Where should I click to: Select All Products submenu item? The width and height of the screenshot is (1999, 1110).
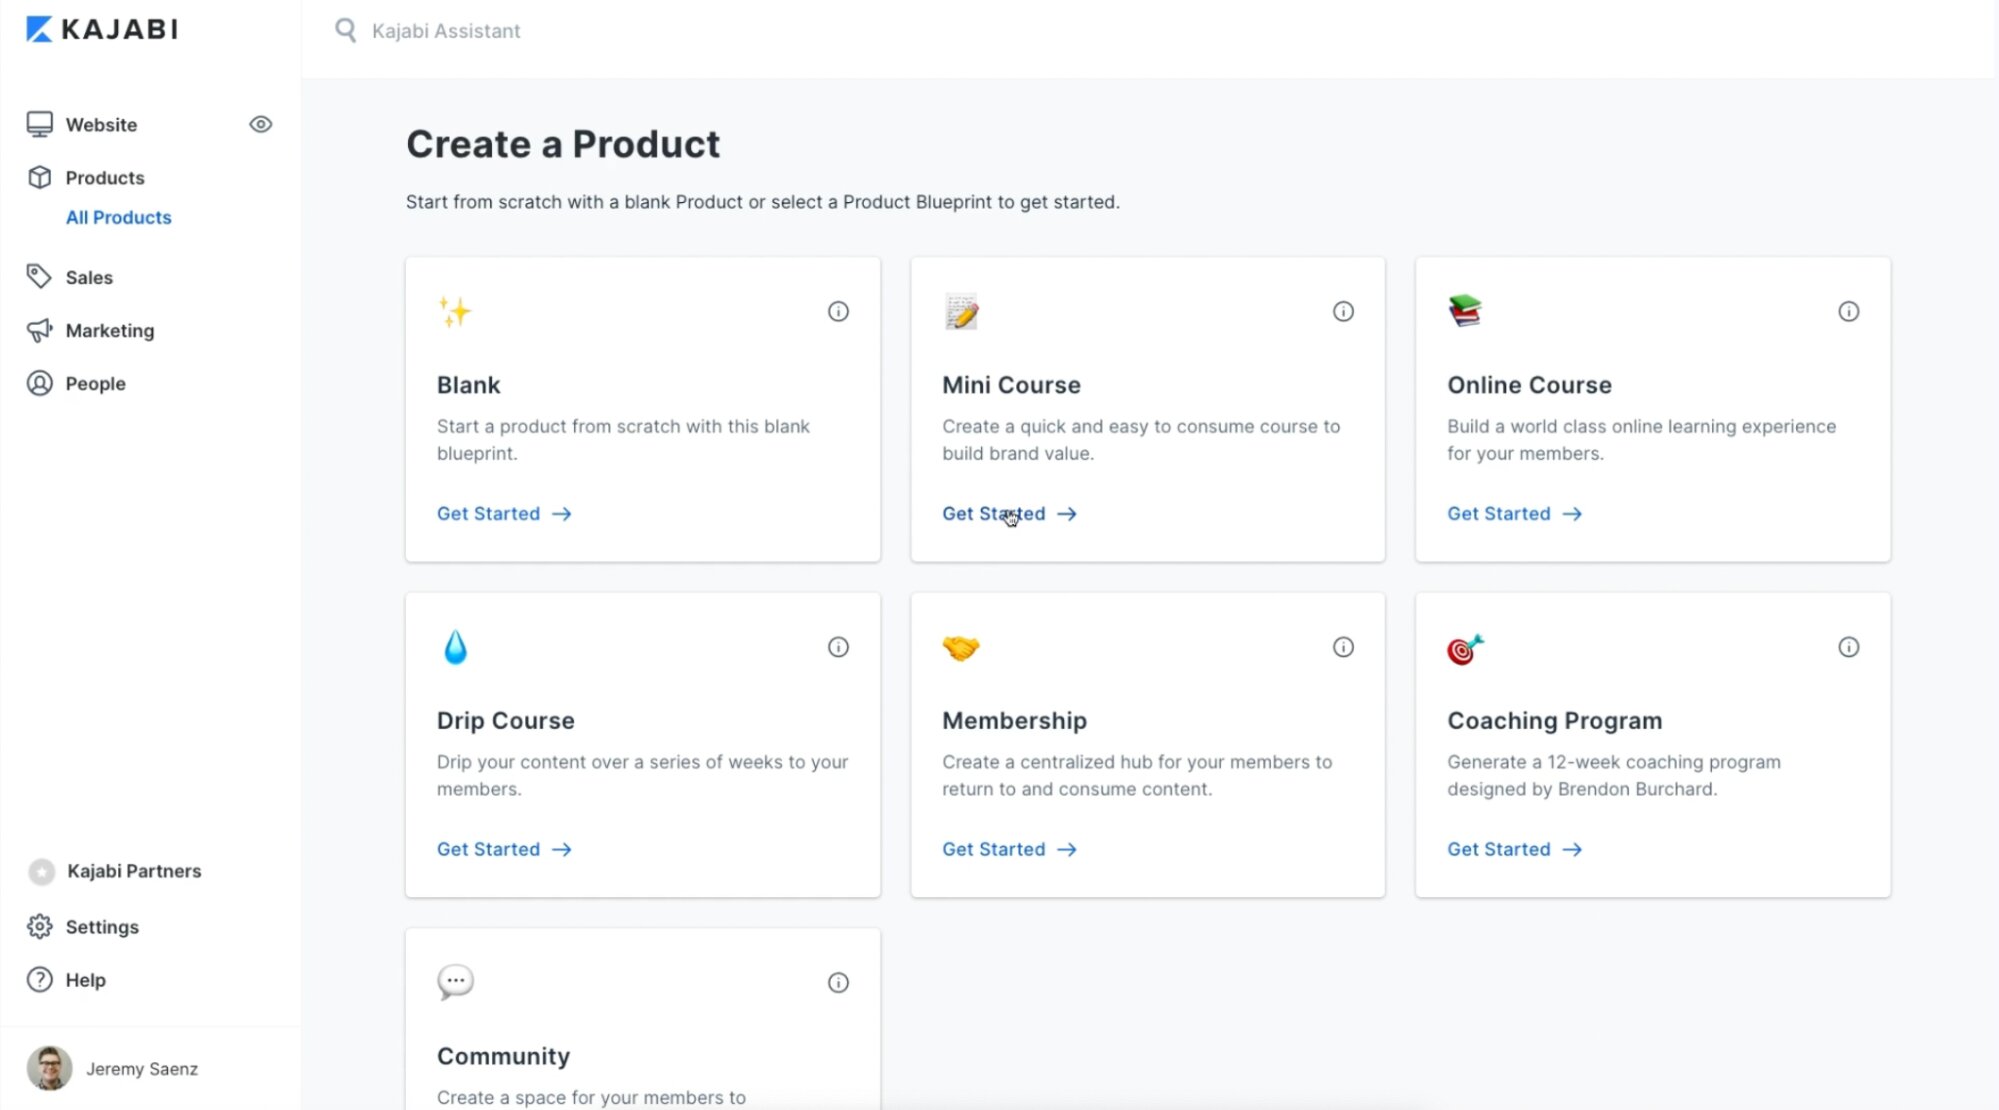(118, 217)
